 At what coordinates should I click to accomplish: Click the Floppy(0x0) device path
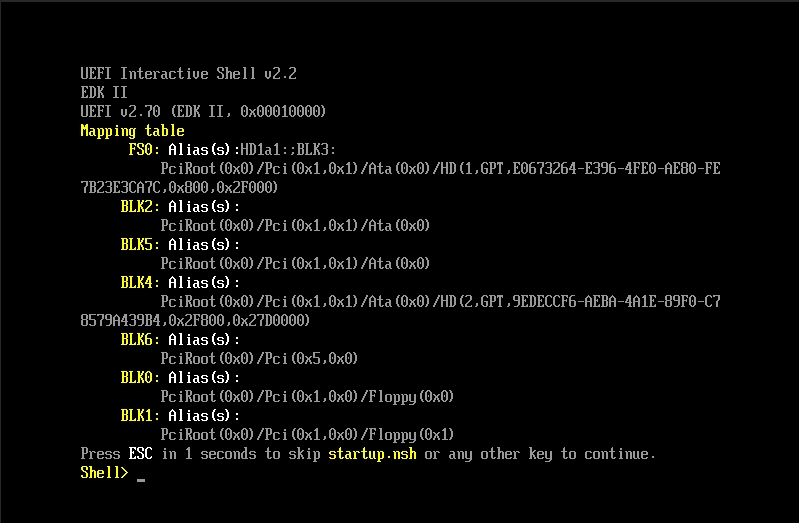tap(307, 397)
